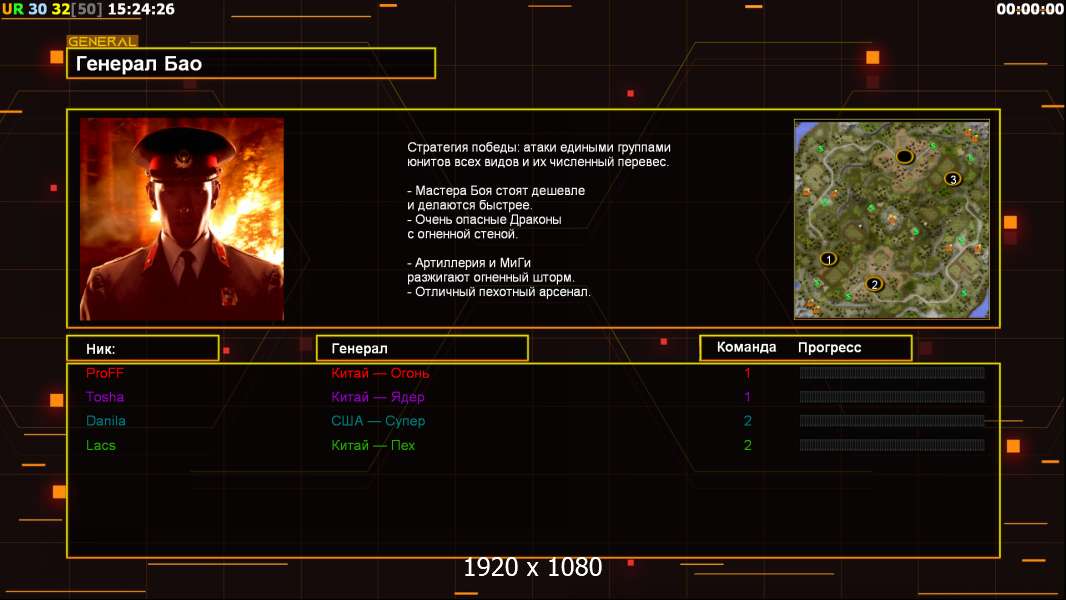
Task: Select the 'Генерал Бао' title field
Action: click(x=250, y=64)
